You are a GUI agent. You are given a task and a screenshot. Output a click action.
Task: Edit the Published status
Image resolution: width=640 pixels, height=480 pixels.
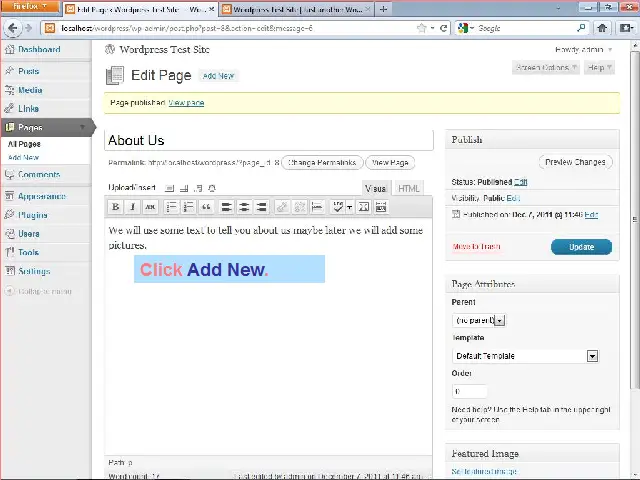click(520, 182)
